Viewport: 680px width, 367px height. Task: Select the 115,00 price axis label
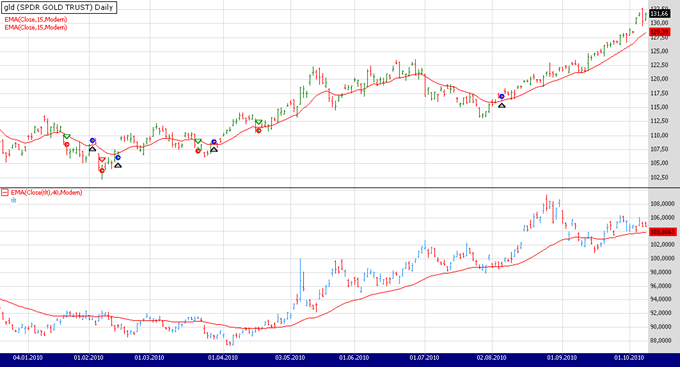(659, 107)
